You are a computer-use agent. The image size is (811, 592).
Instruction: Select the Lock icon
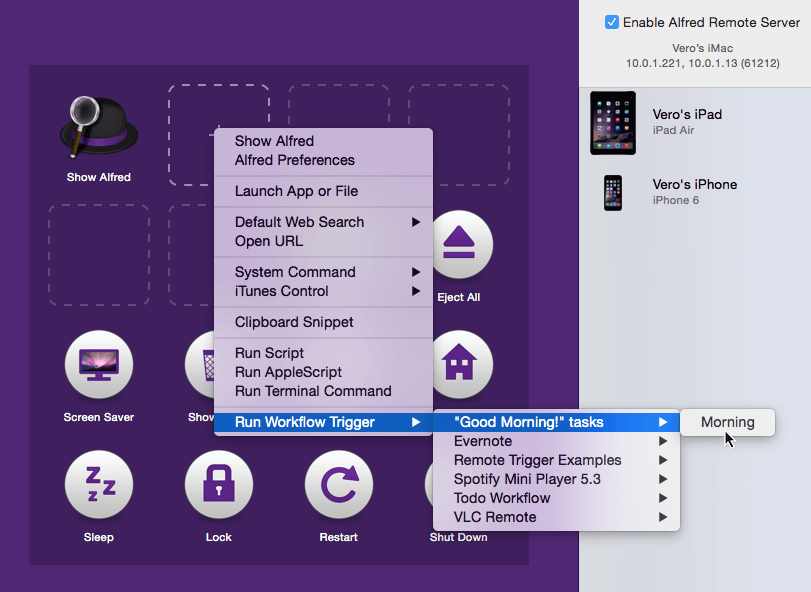pyautogui.click(x=218, y=485)
